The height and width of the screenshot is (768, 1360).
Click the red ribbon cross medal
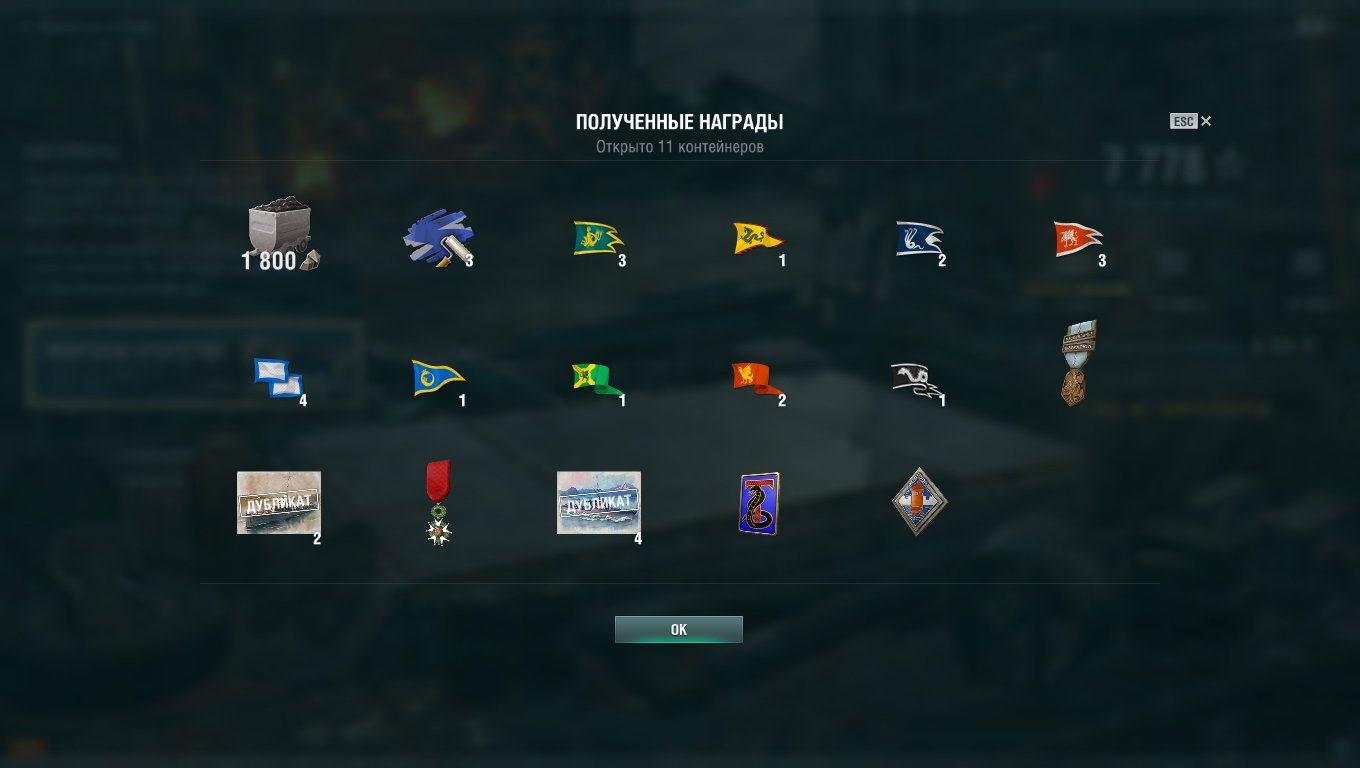point(438,502)
